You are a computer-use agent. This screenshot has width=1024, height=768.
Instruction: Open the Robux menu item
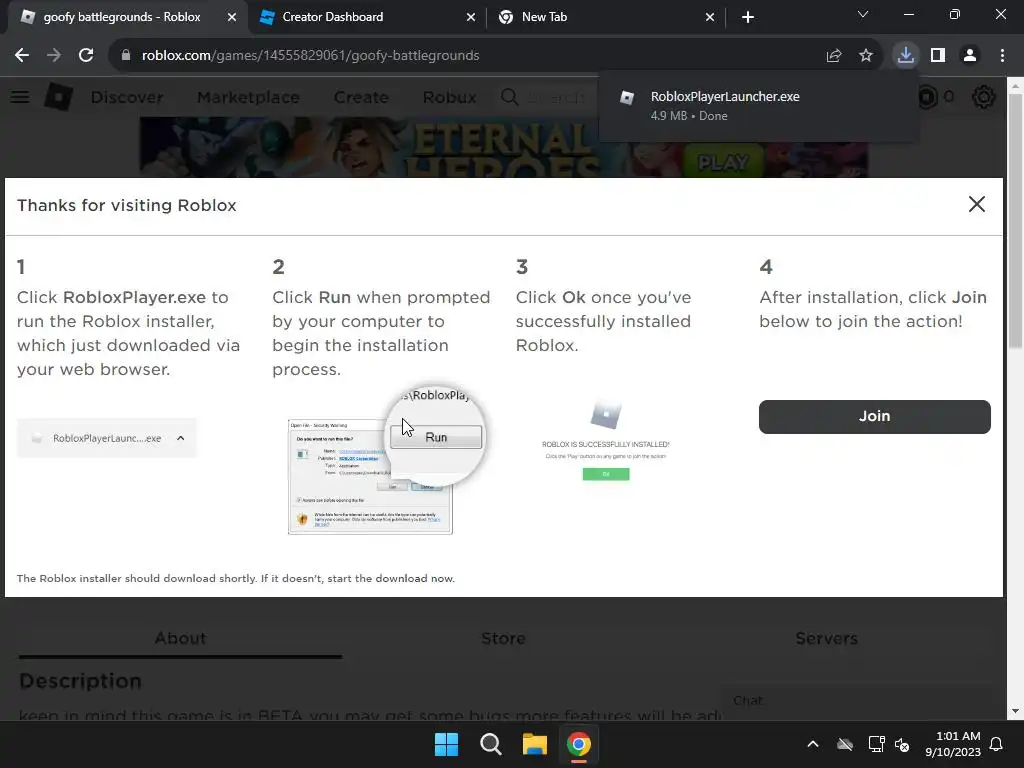449,97
